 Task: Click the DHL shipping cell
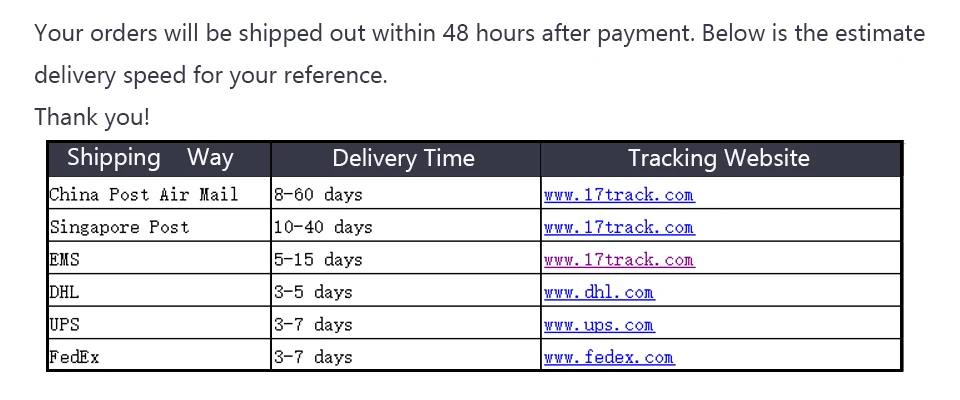pos(159,290)
